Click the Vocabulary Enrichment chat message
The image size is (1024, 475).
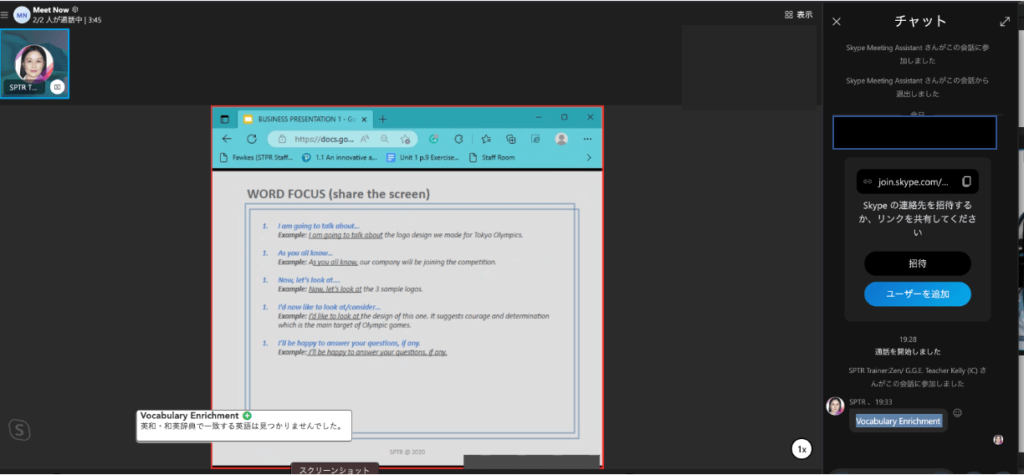pos(898,421)
